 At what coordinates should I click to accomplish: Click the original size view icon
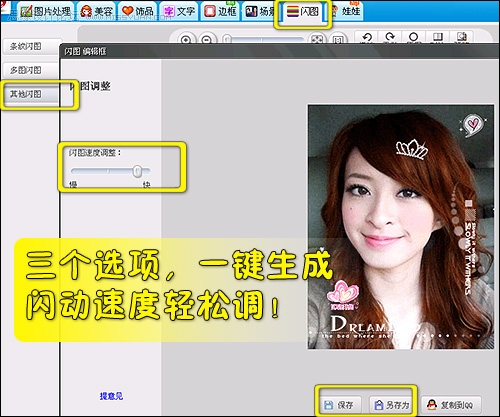pos(338,40)
